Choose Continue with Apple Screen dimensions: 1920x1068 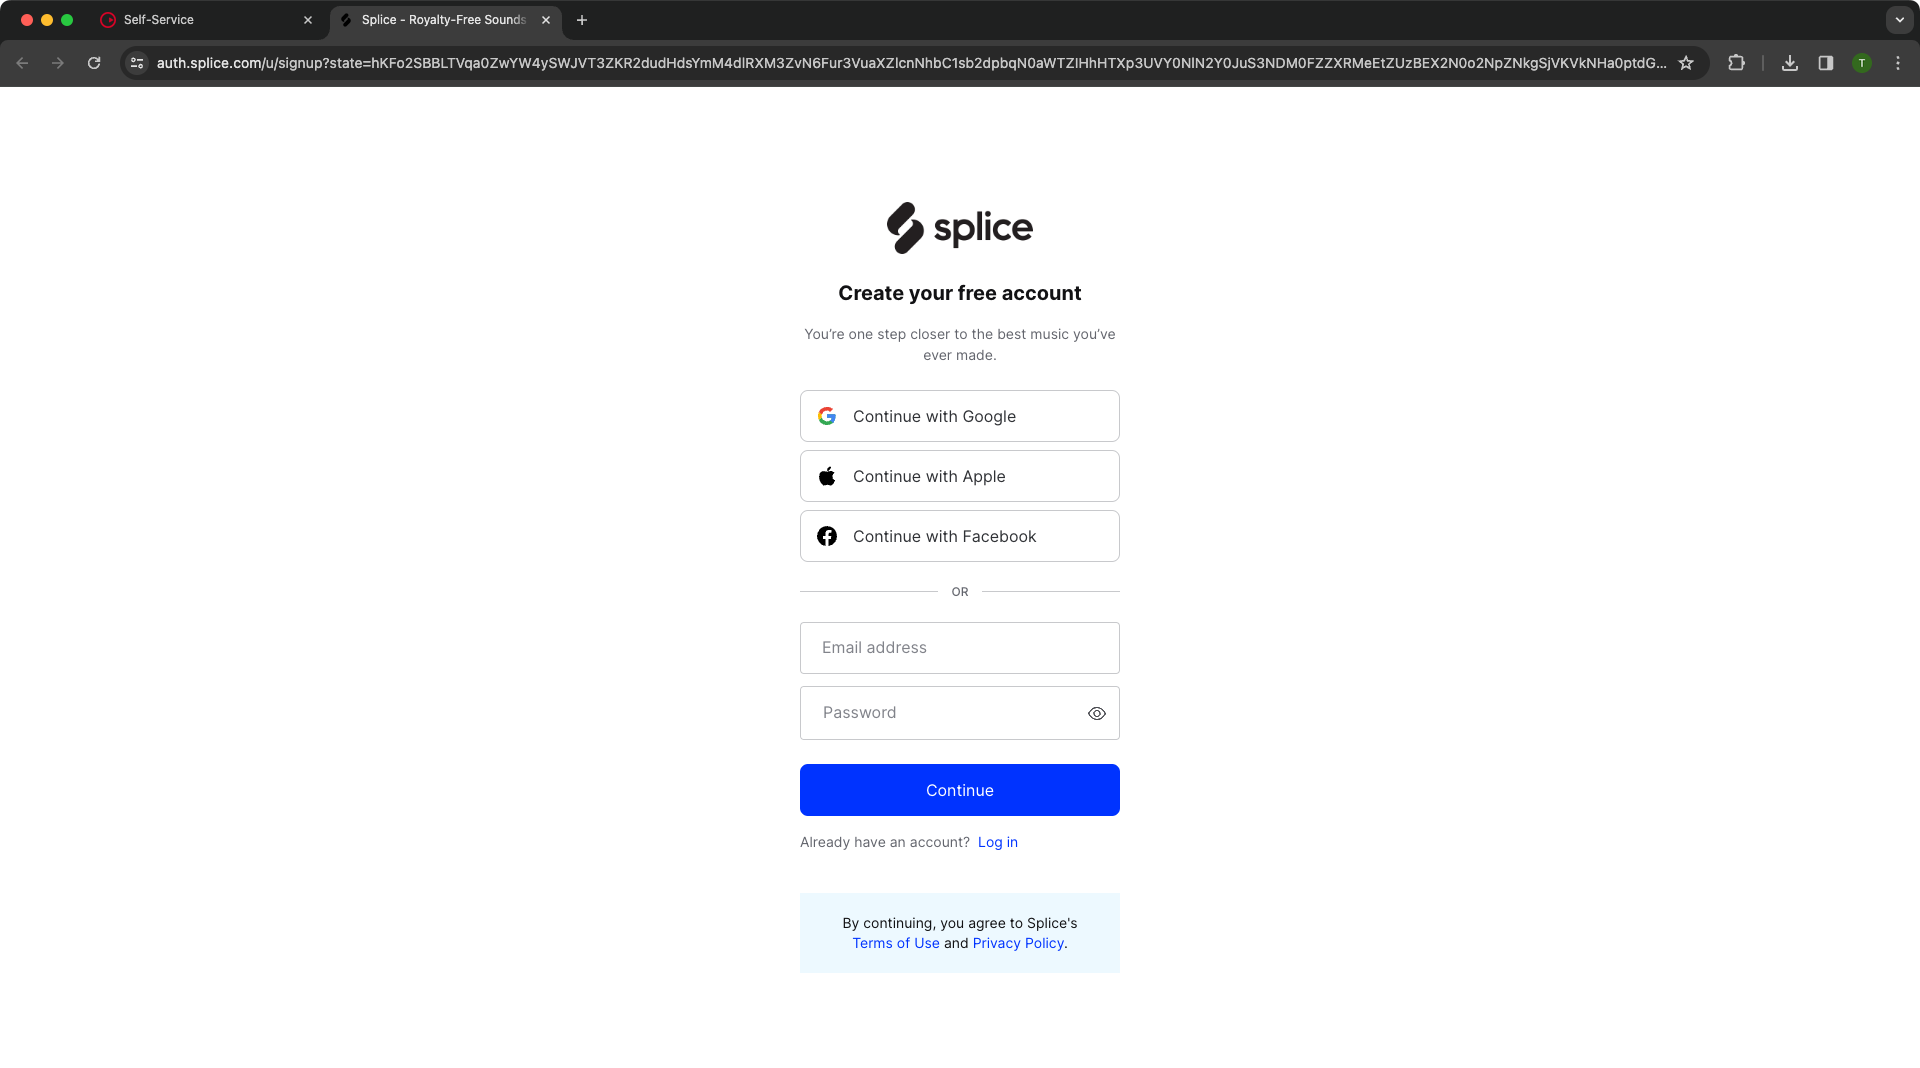960,476
